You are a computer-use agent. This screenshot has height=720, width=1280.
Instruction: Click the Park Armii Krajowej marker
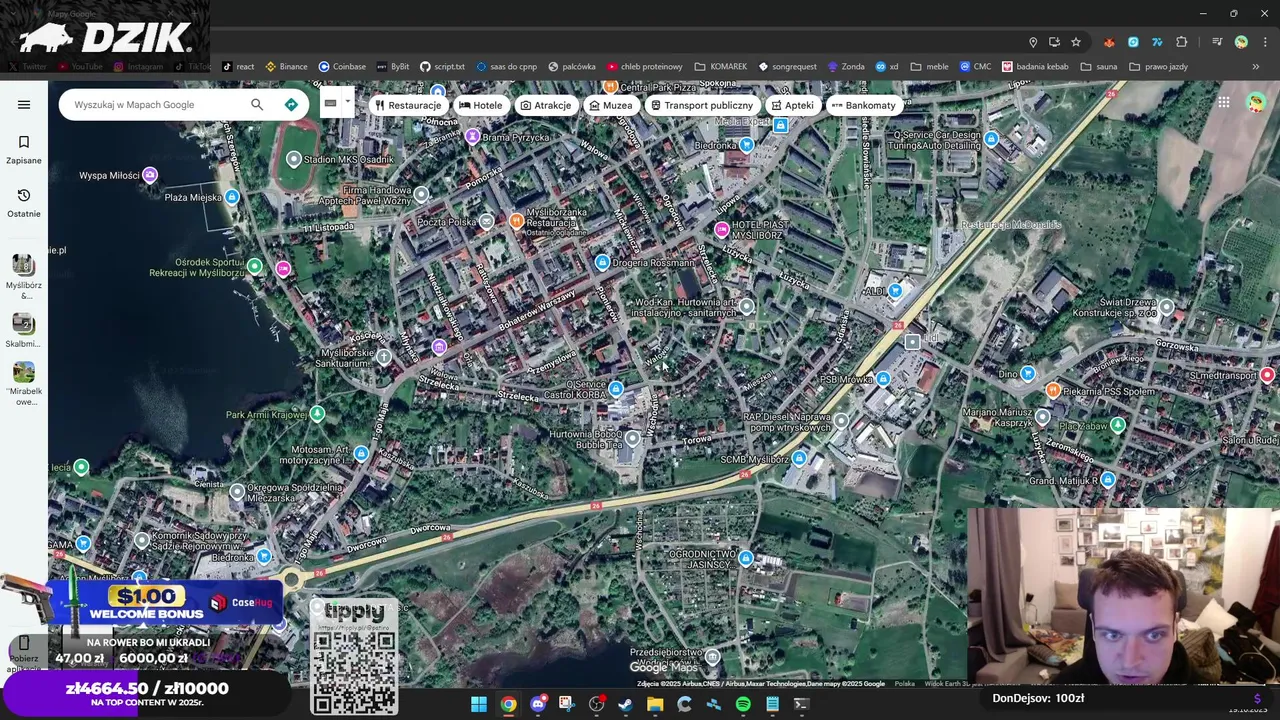(x=318, y=414)
